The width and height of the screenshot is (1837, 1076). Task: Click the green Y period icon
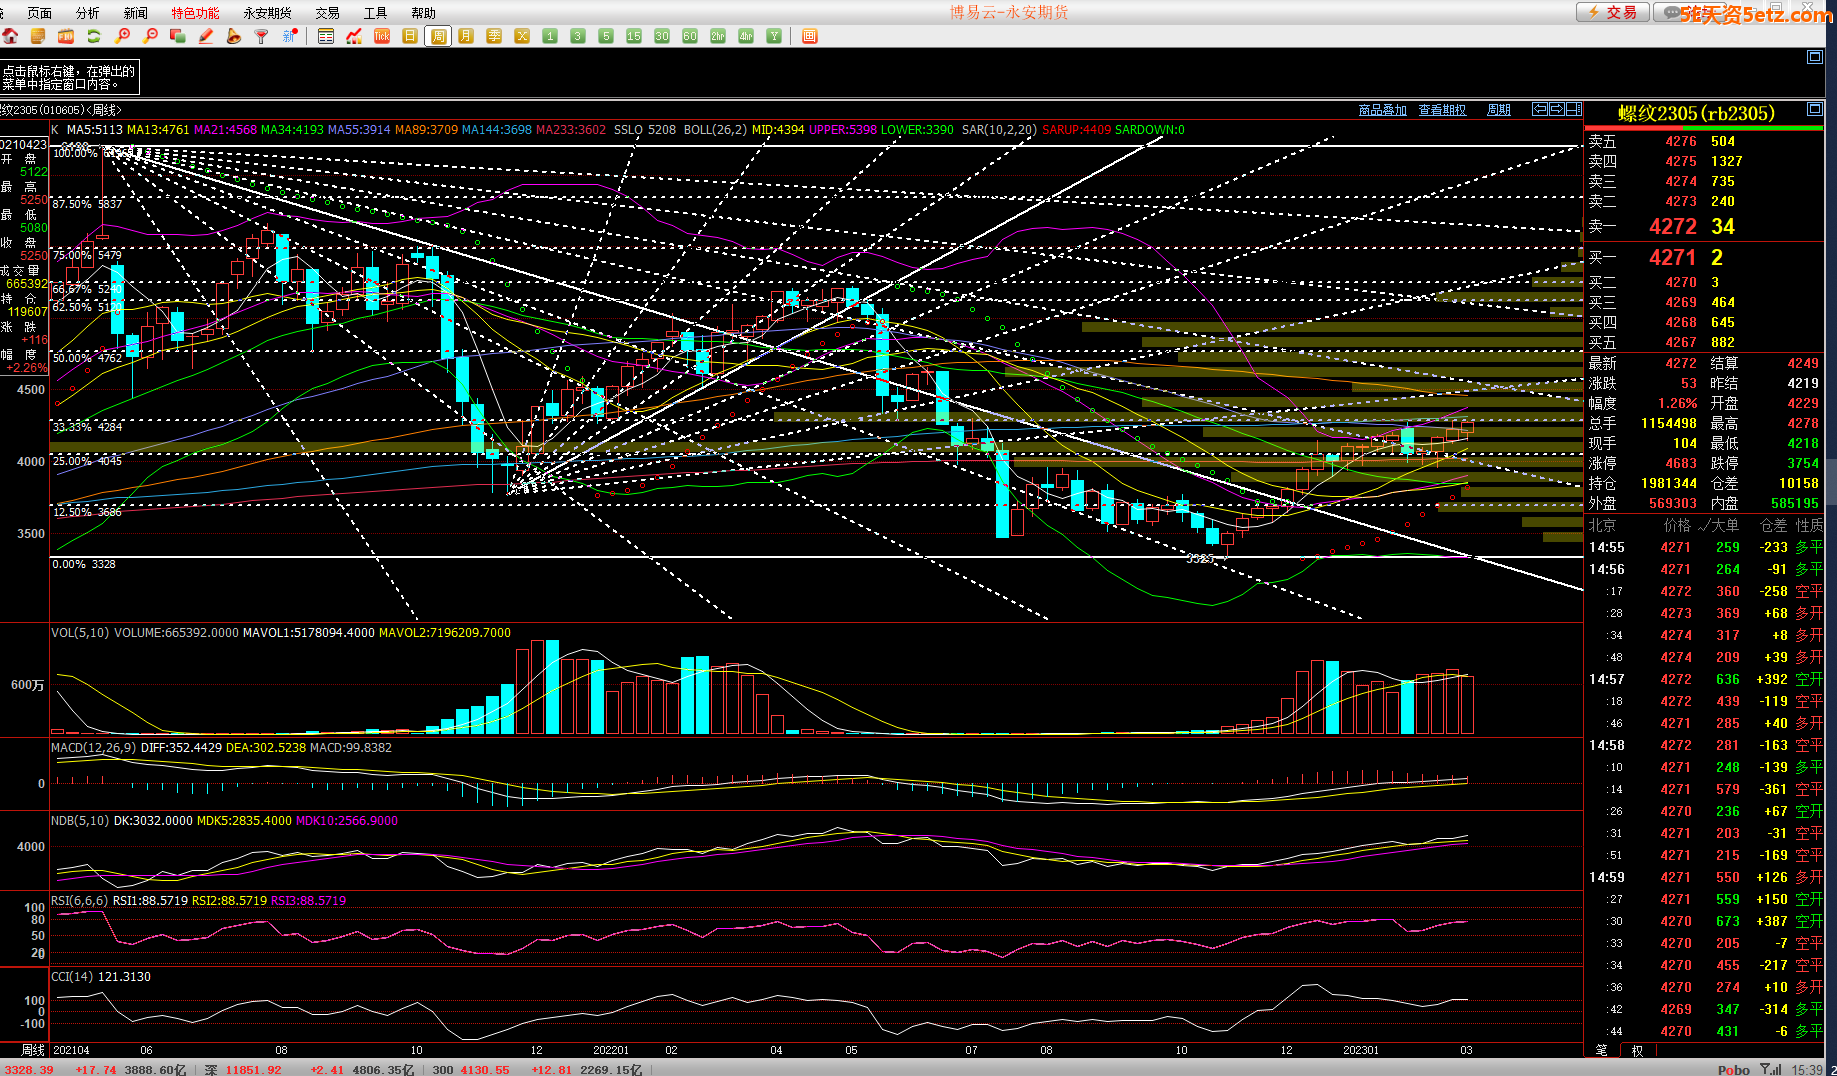click(x=774, y=36)
